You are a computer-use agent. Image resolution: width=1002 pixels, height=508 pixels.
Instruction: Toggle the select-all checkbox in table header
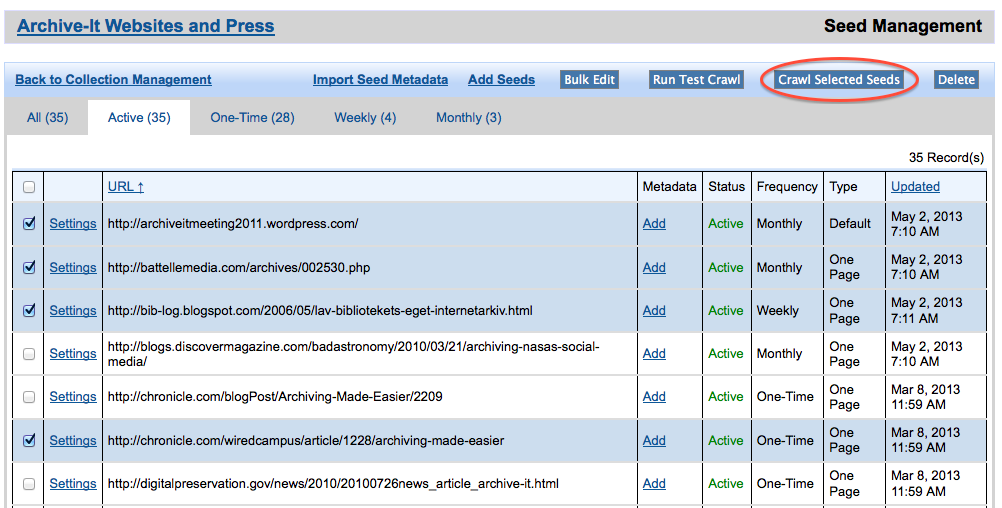pyautogui.click(x=29, y=187)
